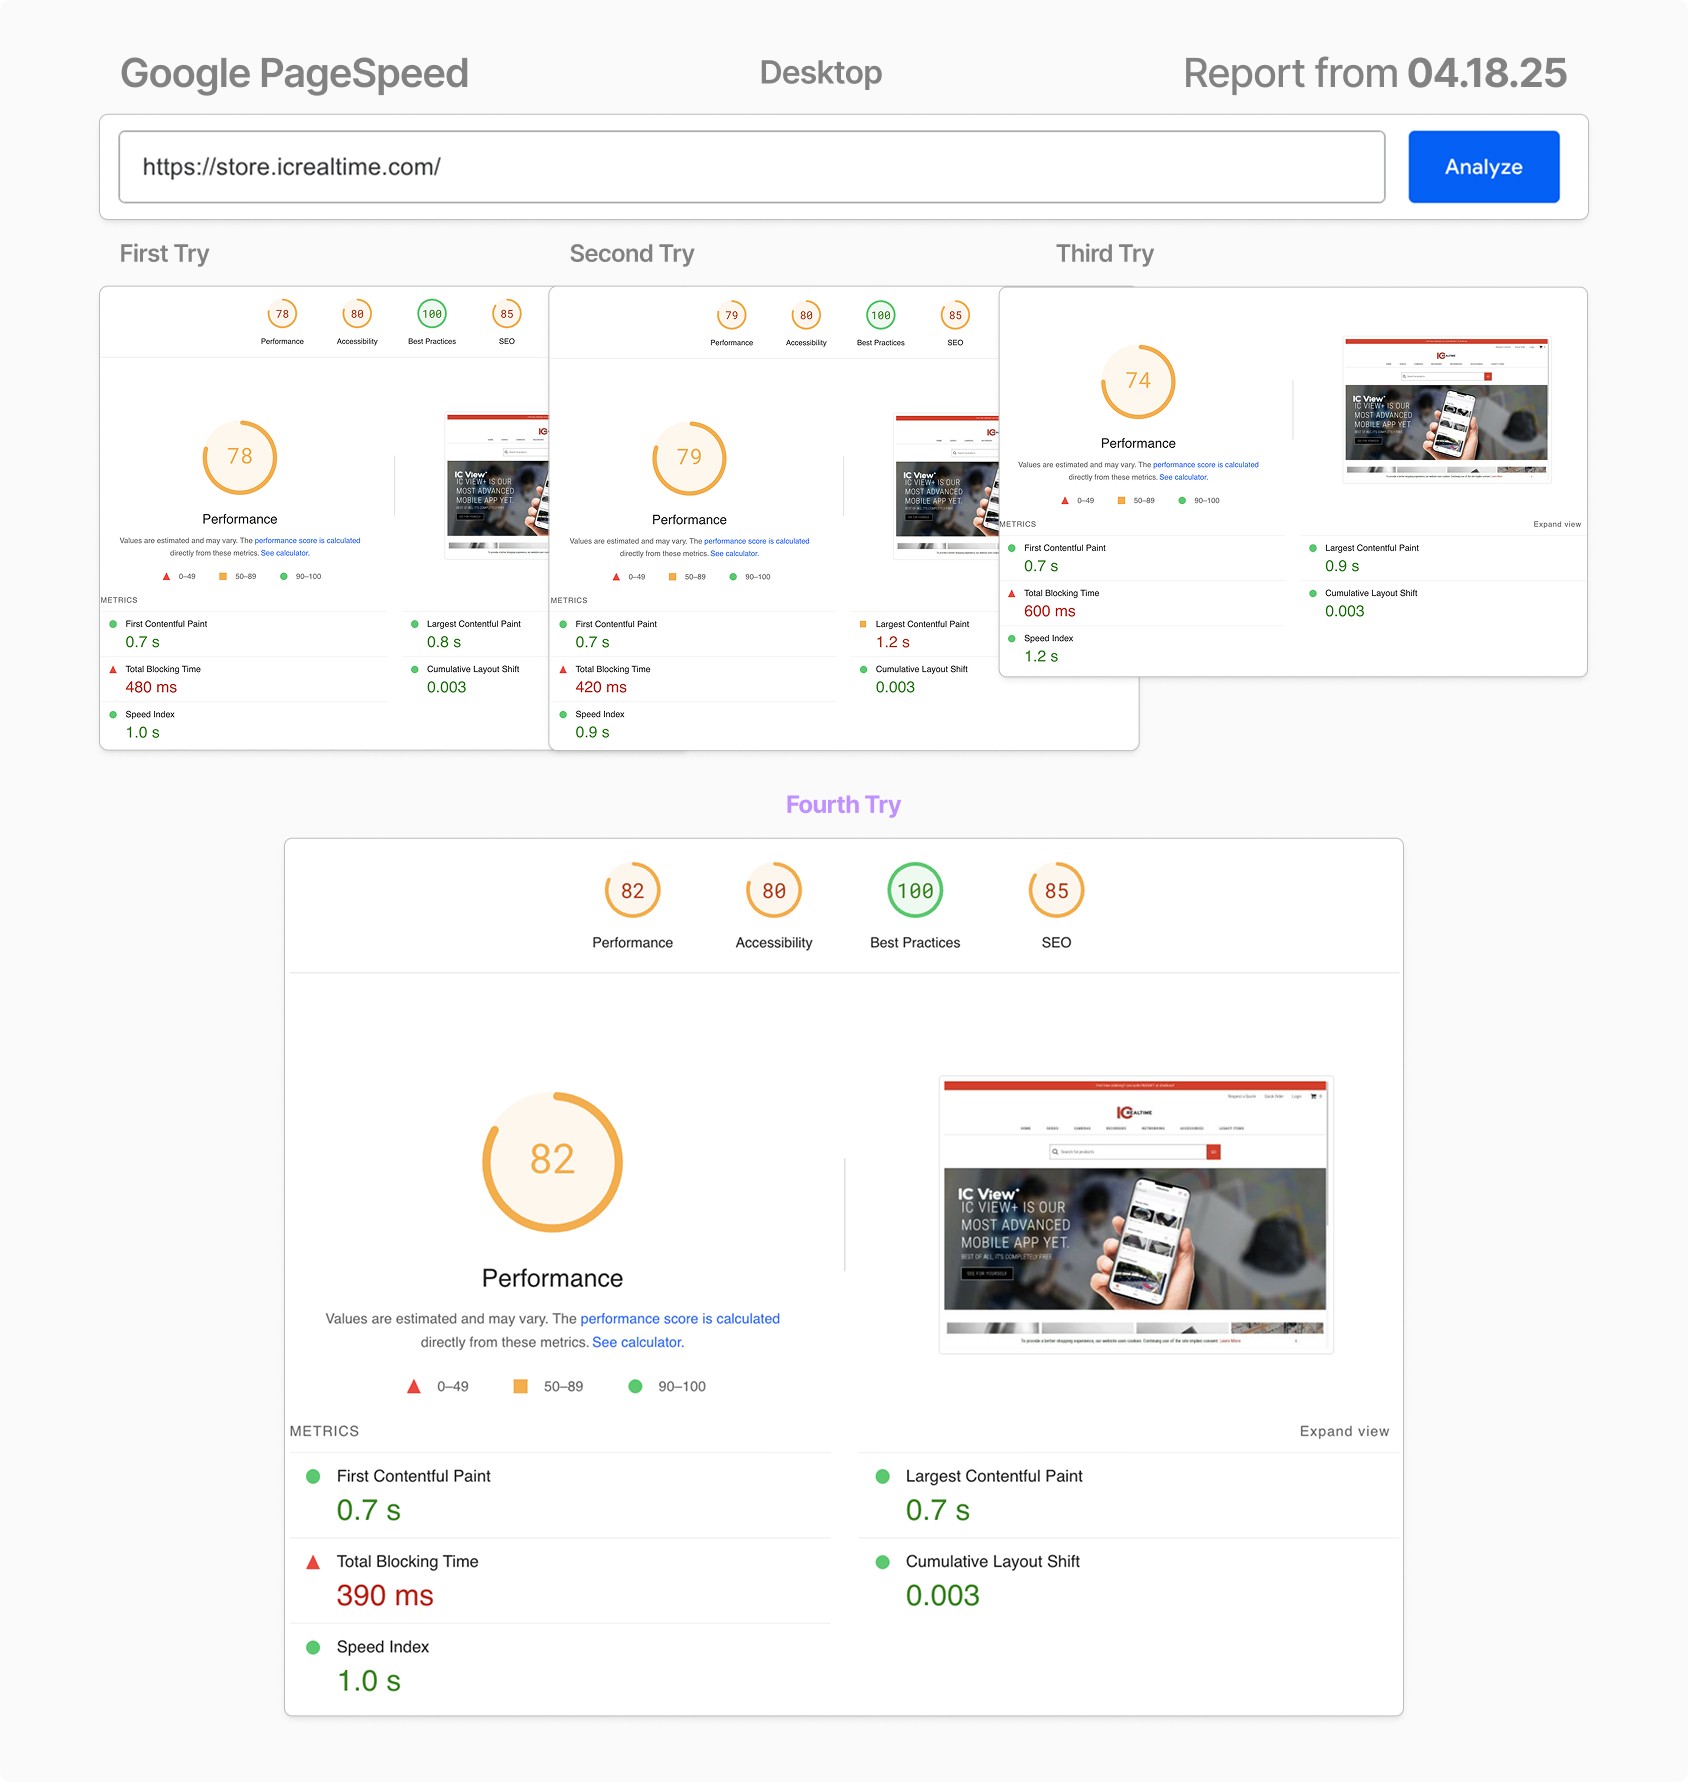Click the red Total Blocking Time warning triangle
Viewport: 1688px width, 1782px height.
(x=313, y=1561)
